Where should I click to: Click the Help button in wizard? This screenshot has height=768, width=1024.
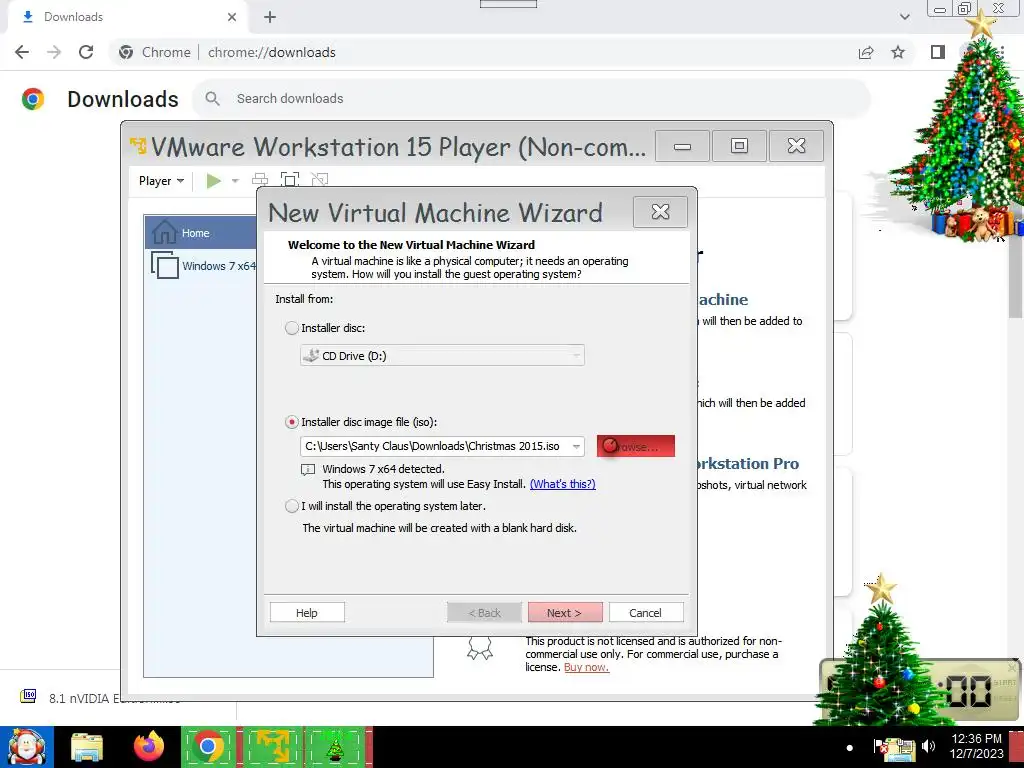pos(307,613)
